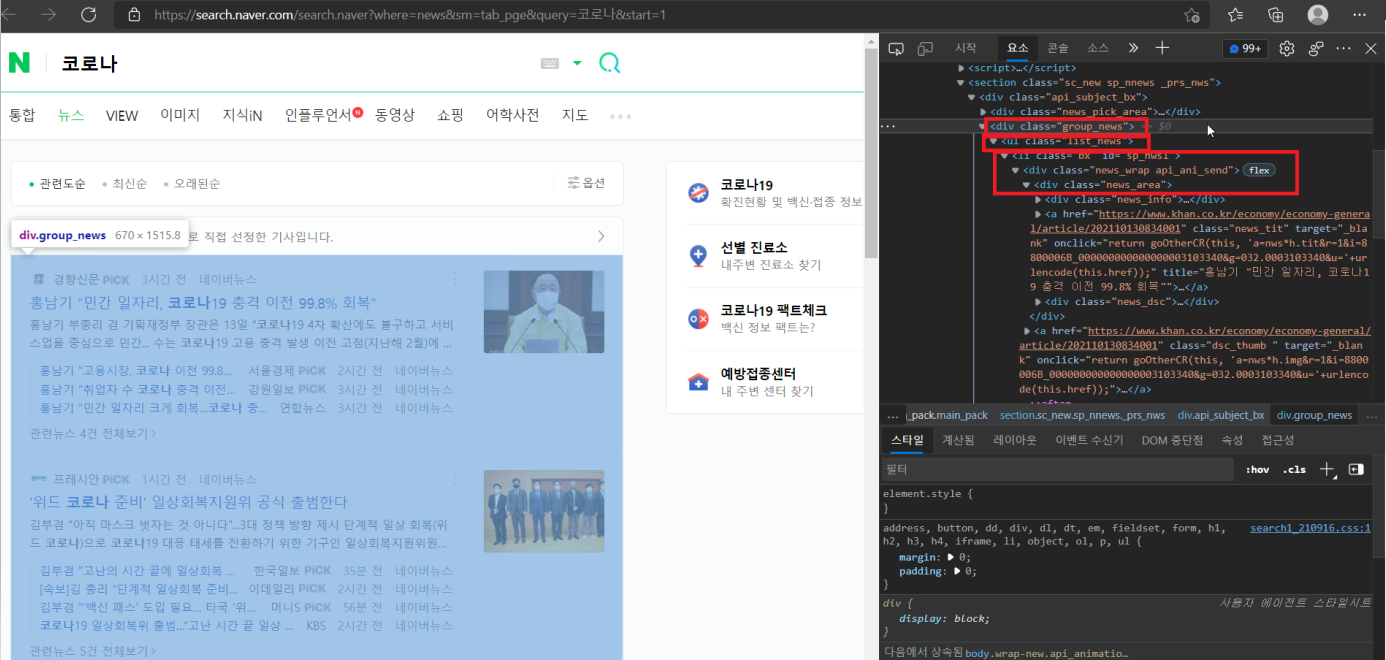Open the user profile avatar
This screenshot has width=1386, height=660.
(1318, 15)
